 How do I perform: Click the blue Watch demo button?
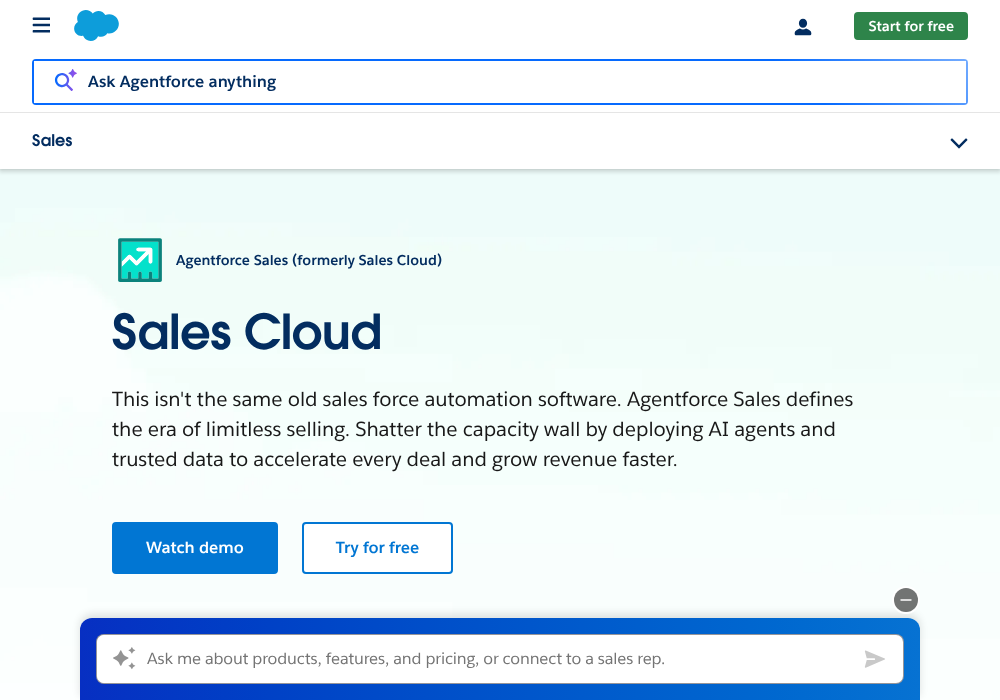pyautogui.click(x=194, y=548)
